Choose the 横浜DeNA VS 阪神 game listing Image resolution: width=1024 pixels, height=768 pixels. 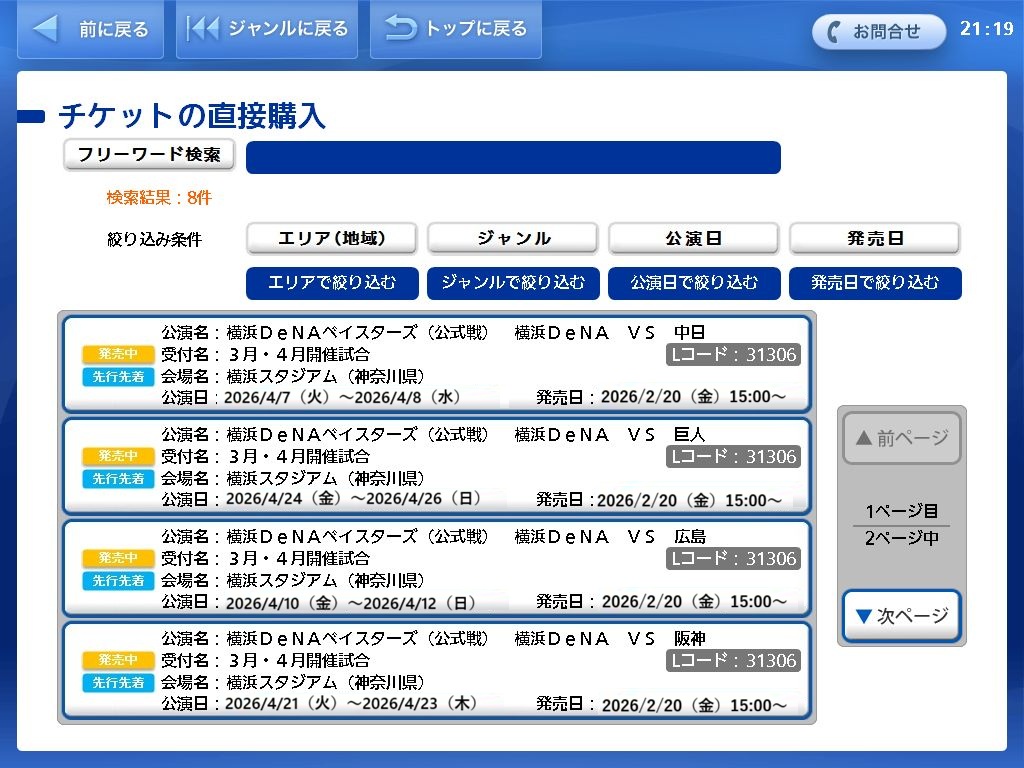coord(436,670)
